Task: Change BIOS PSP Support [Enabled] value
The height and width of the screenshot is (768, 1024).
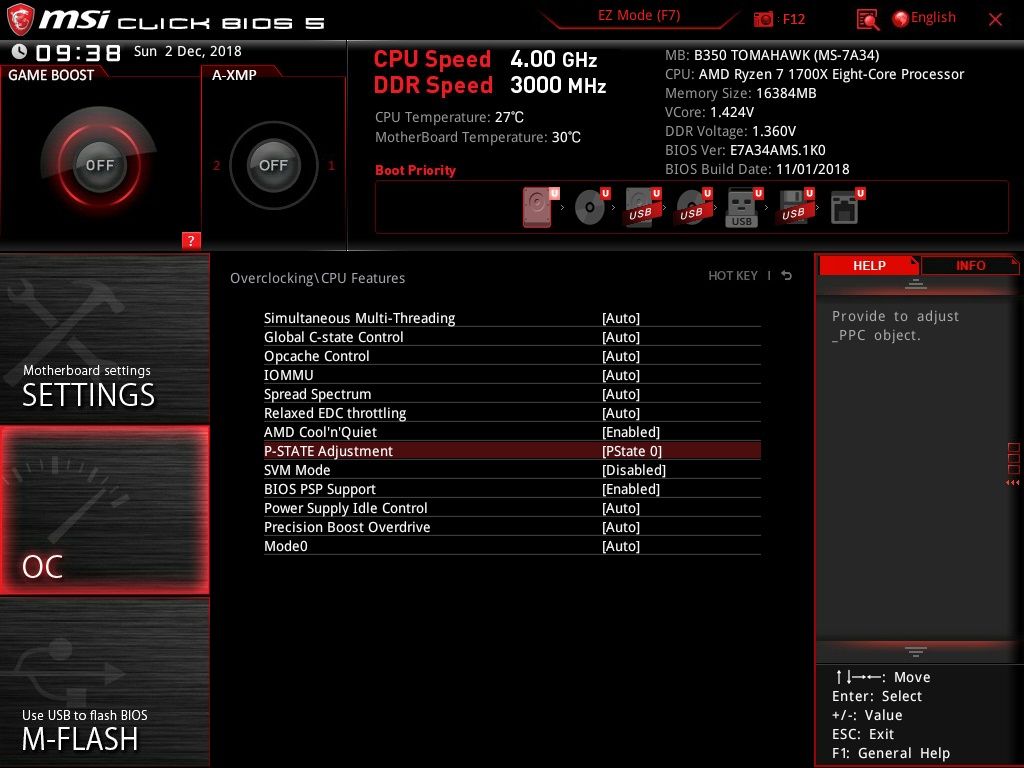Action: coord(631,488)
